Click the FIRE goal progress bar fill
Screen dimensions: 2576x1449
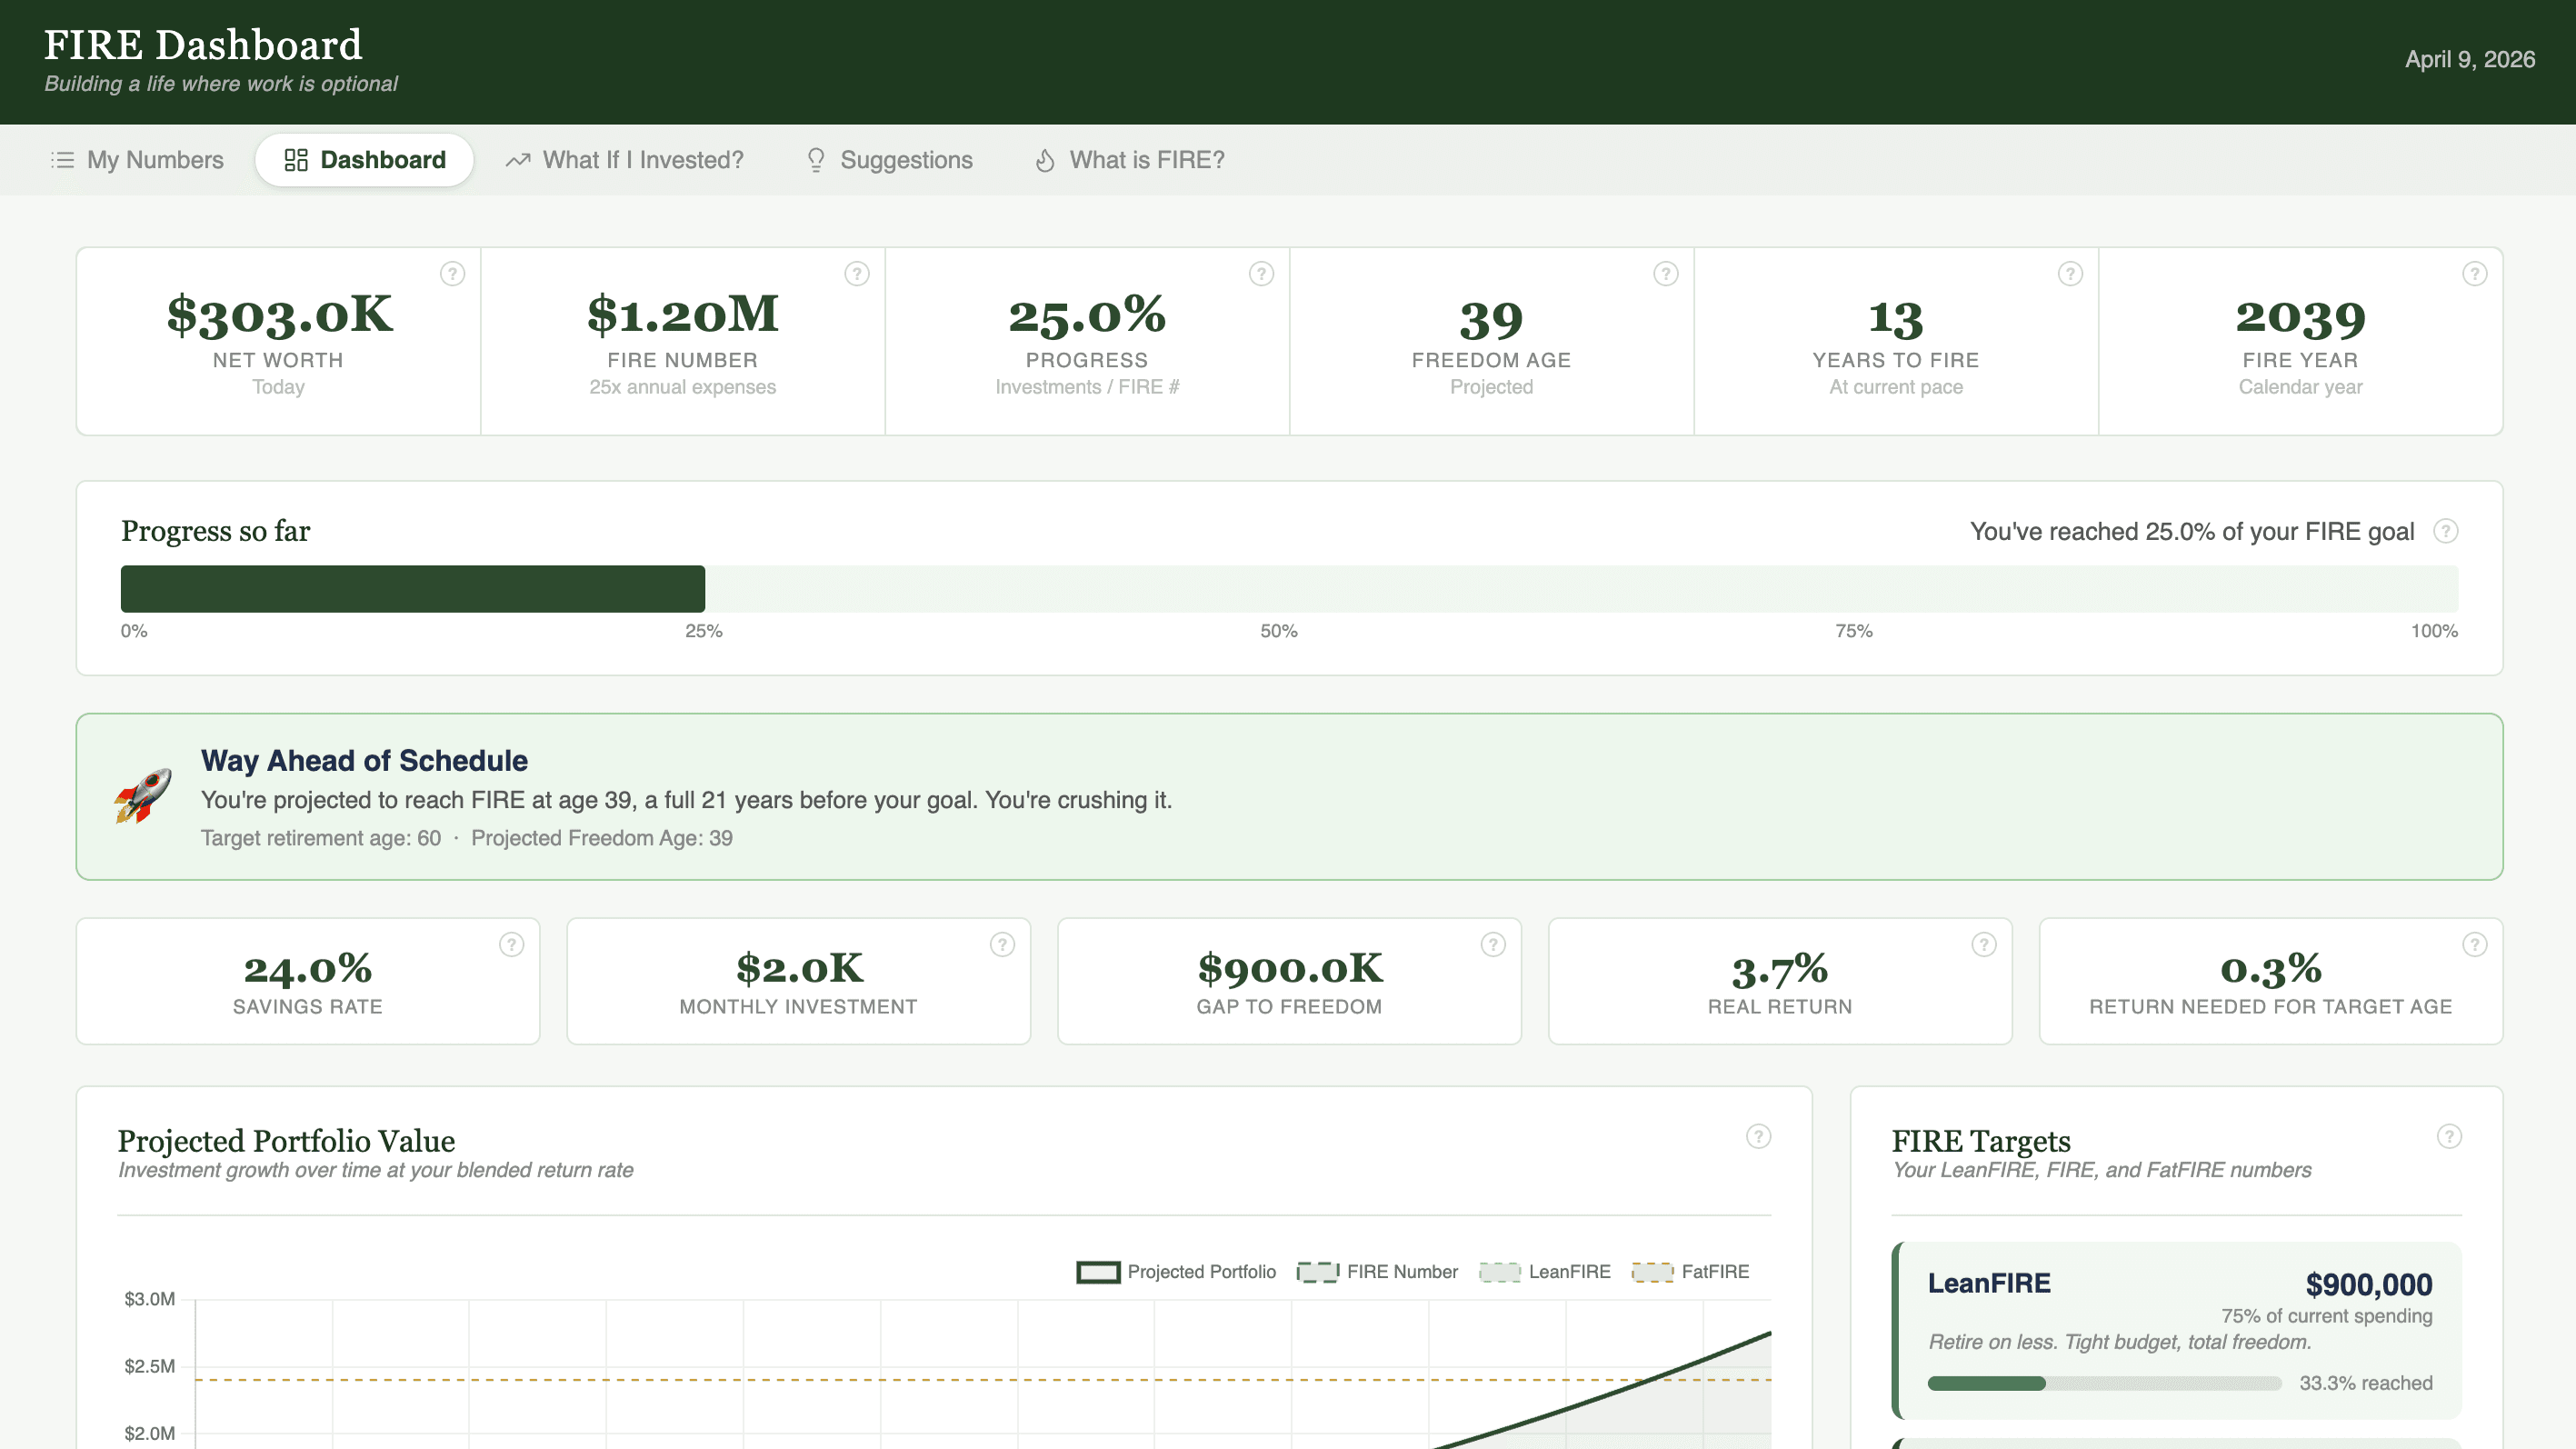pyautogui.click(x=413, y=589)
